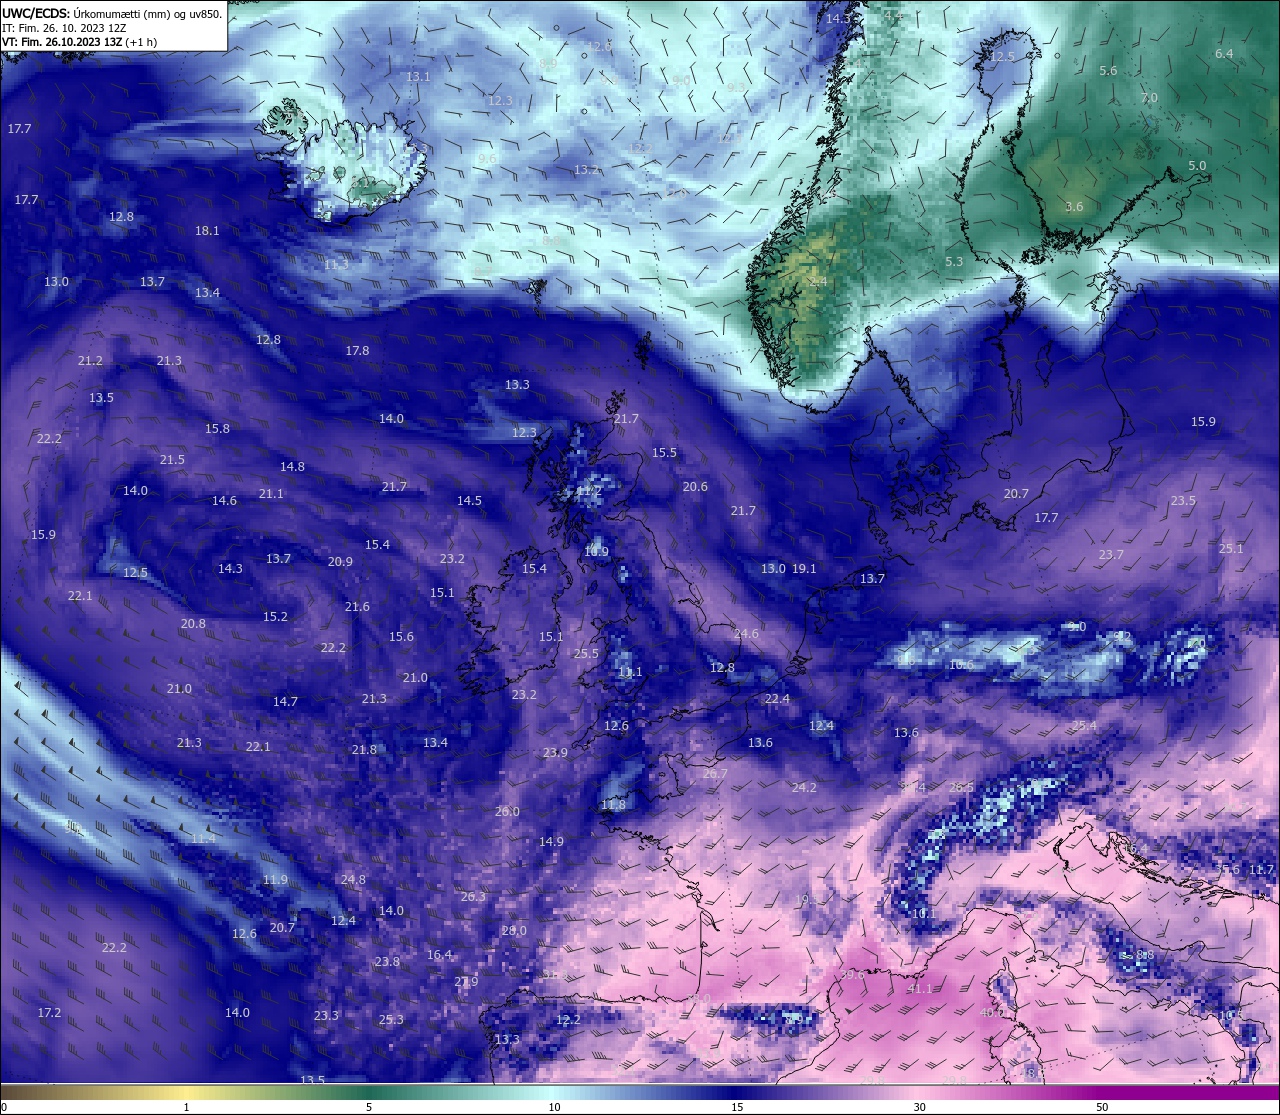The width and height of the screenshot is (1280, 1115).
Task: Click the 23.5 value label
Action: coord(1183,501)
